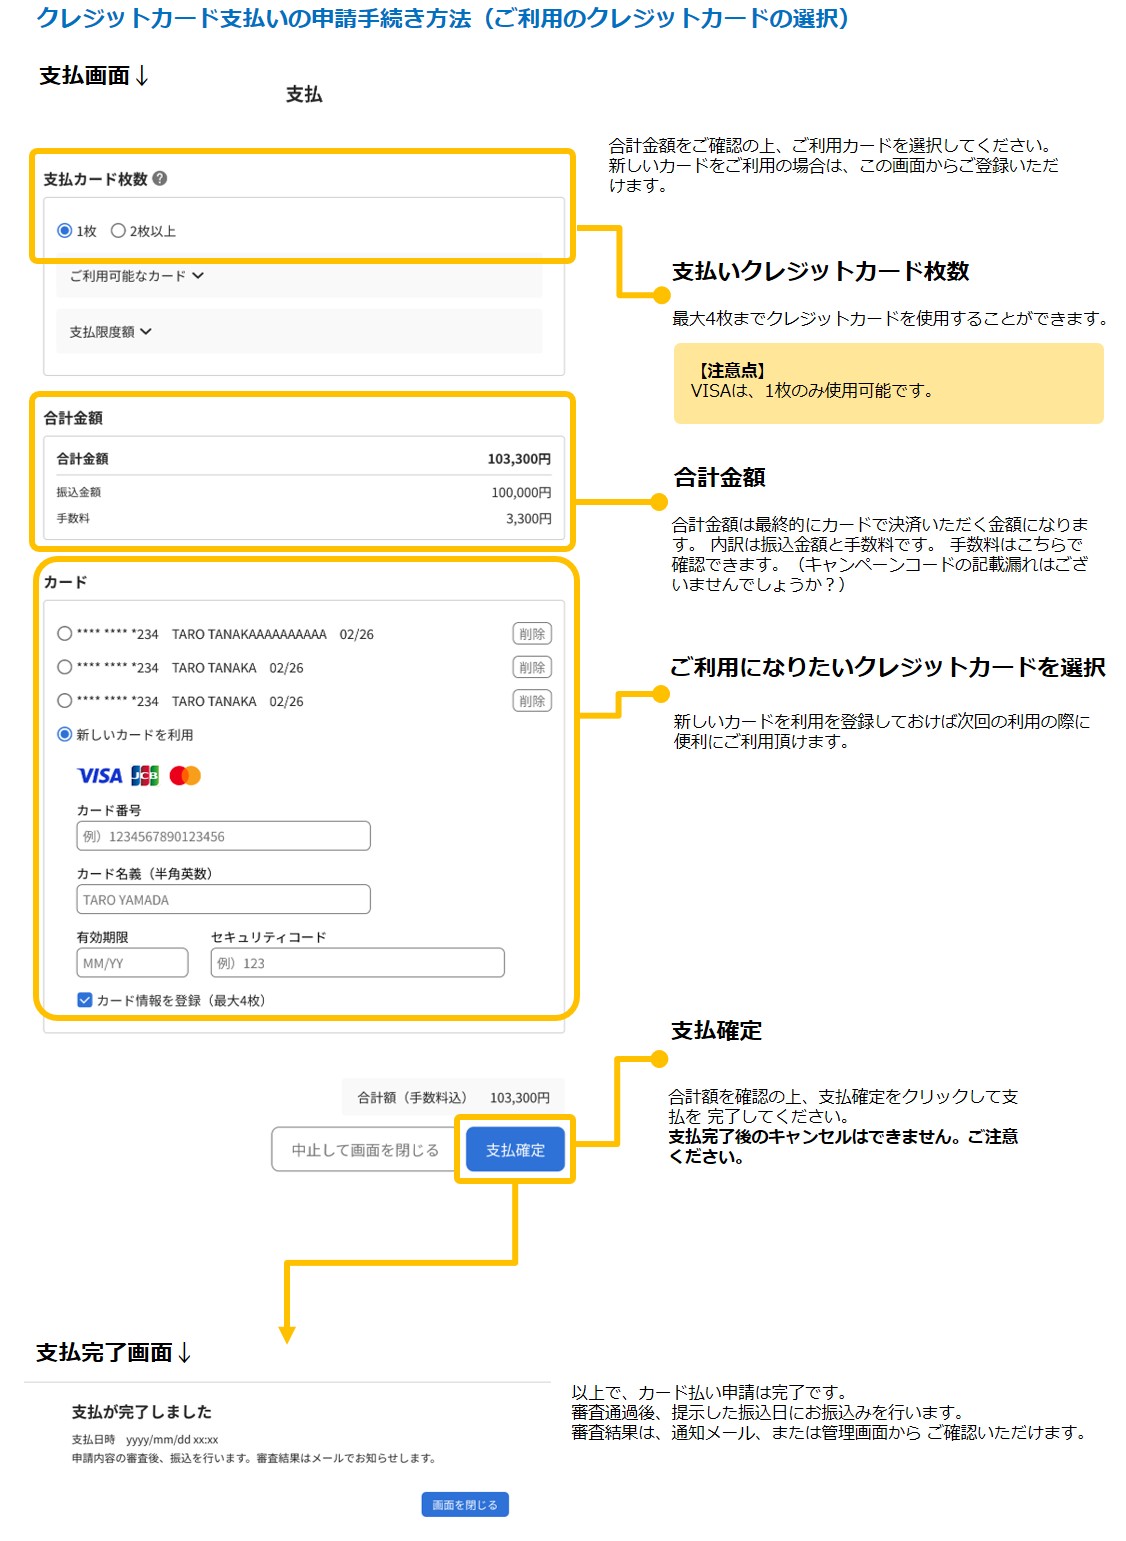
Task: Click the 支払確定 button
Action: pos(515,1150)
